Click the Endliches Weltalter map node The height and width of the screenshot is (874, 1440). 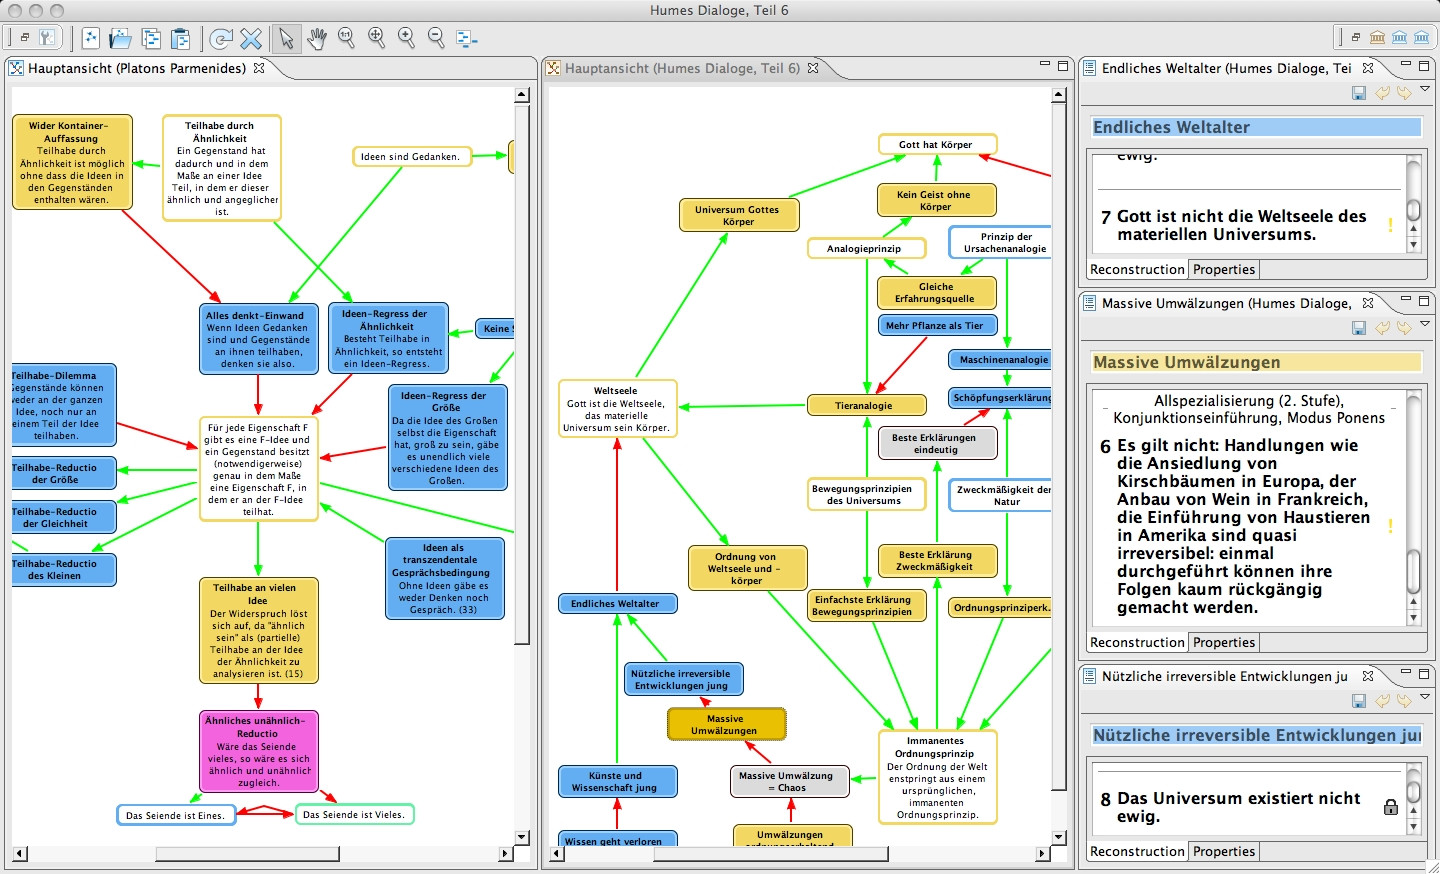pos(615,604)
